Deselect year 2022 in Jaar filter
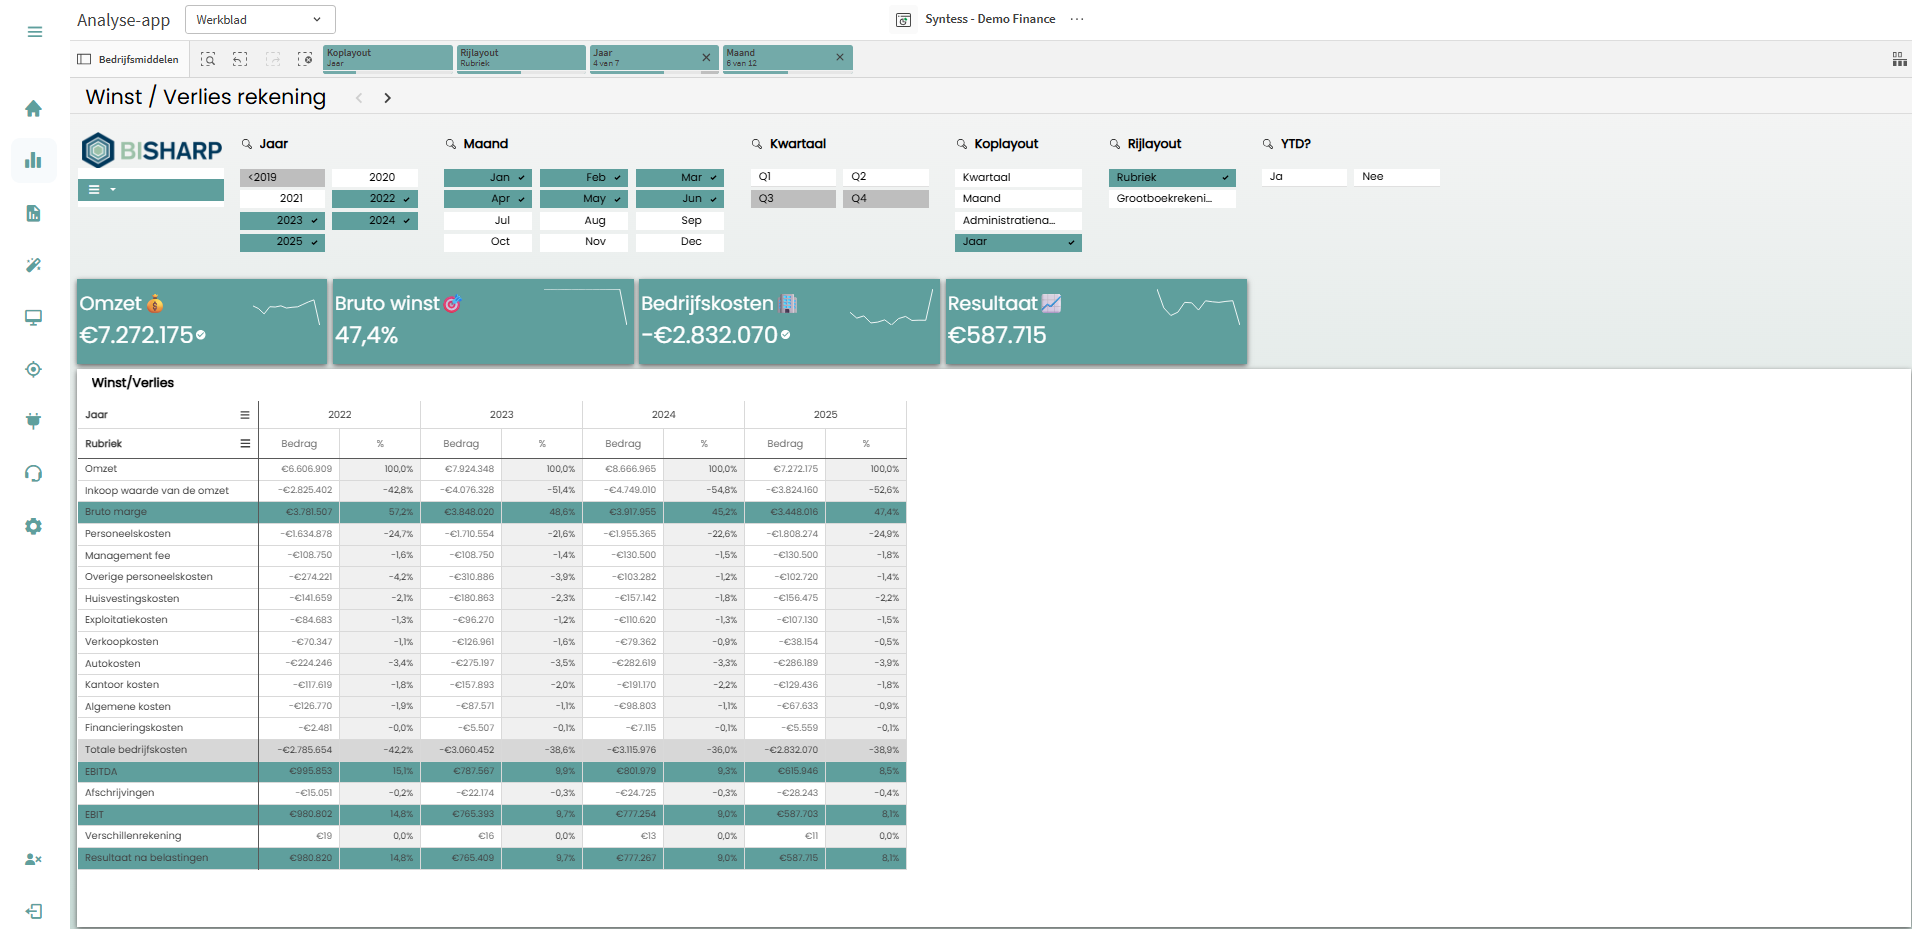The height and width of the screenshot is (929, 1912). click(x=374, y=199)
